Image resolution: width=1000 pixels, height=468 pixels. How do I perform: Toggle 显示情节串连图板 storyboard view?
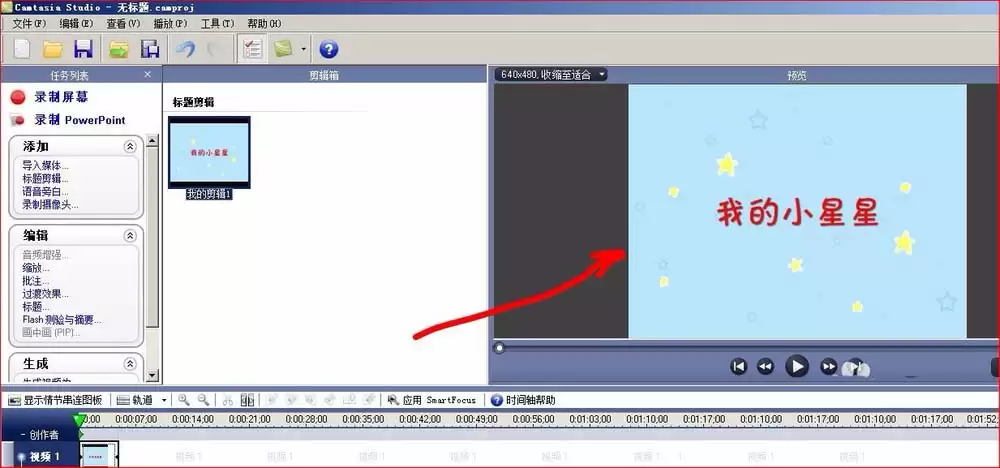tap(55, 400)
